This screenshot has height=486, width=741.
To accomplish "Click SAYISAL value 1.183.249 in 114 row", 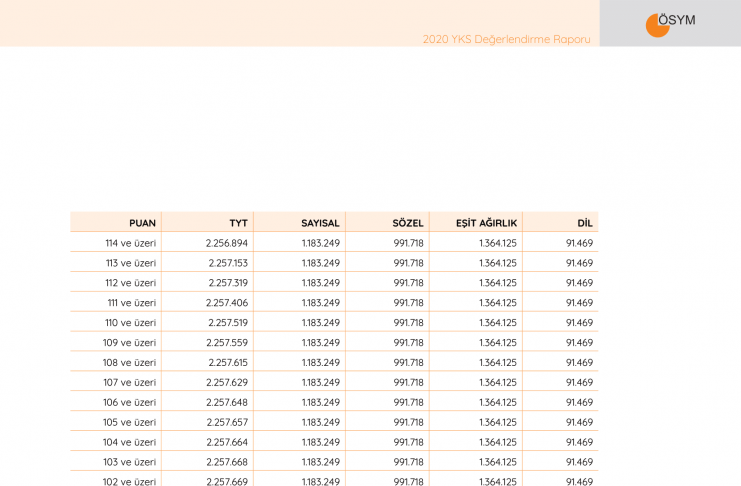I will tap(320, 243).
